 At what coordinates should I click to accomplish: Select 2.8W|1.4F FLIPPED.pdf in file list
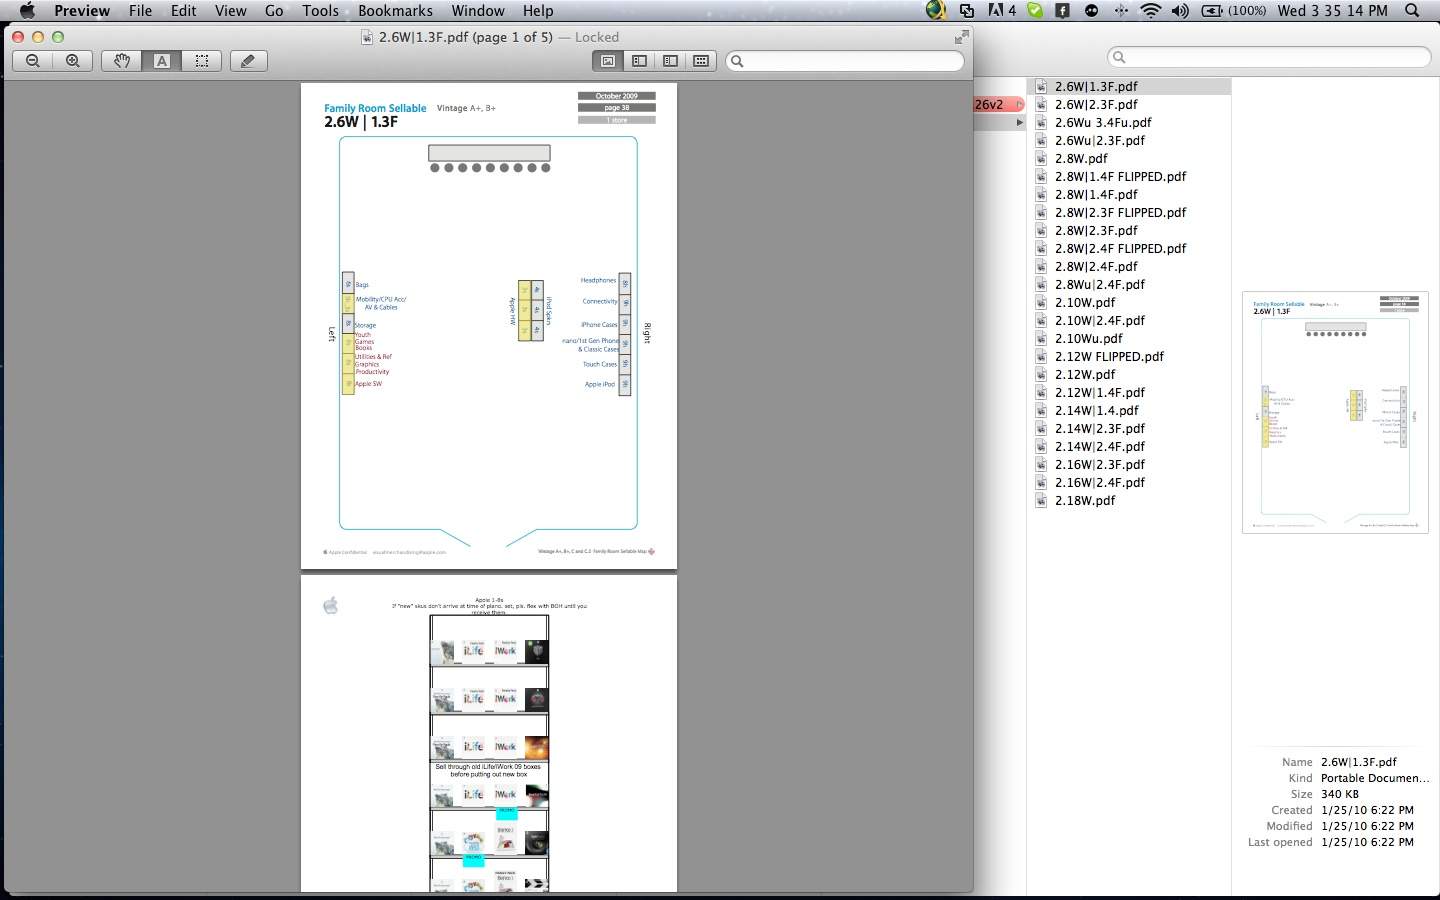coord(1119,177)
